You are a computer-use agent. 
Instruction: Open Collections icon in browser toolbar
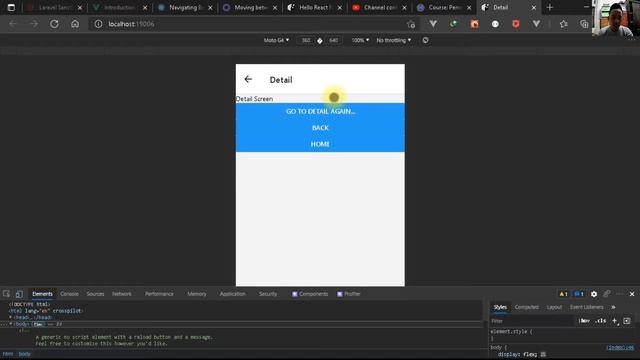584,24
